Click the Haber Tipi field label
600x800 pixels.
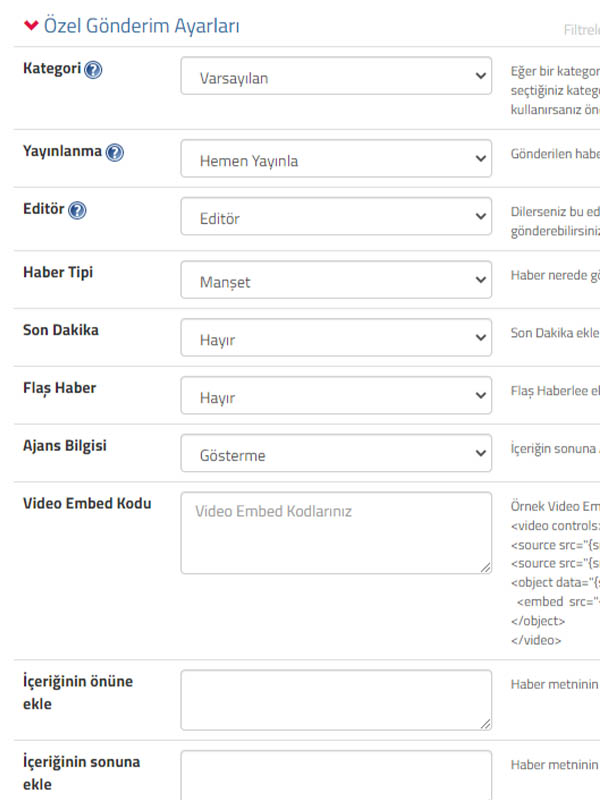tap(58, 272)
